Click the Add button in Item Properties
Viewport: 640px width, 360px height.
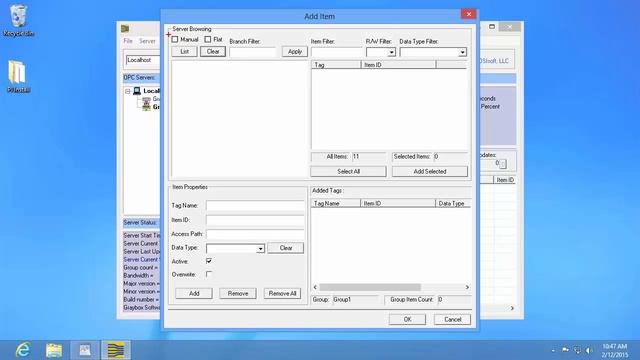point(194,293)
